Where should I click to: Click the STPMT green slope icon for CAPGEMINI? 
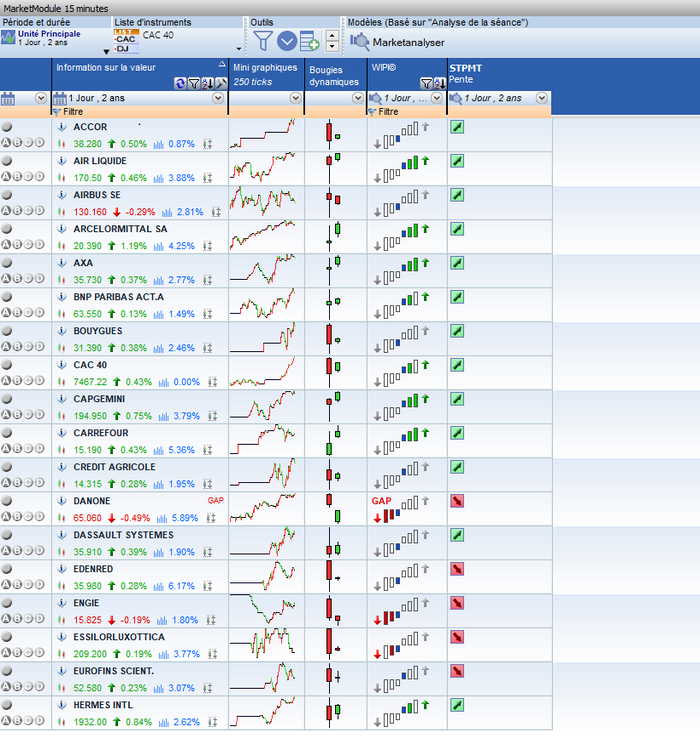(x=457, y=399)
